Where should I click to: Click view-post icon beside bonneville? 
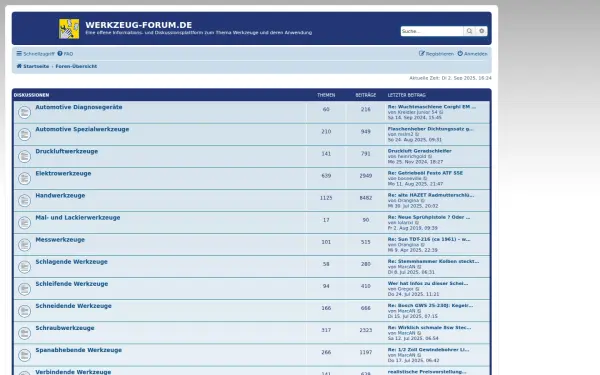pos(425,179)
